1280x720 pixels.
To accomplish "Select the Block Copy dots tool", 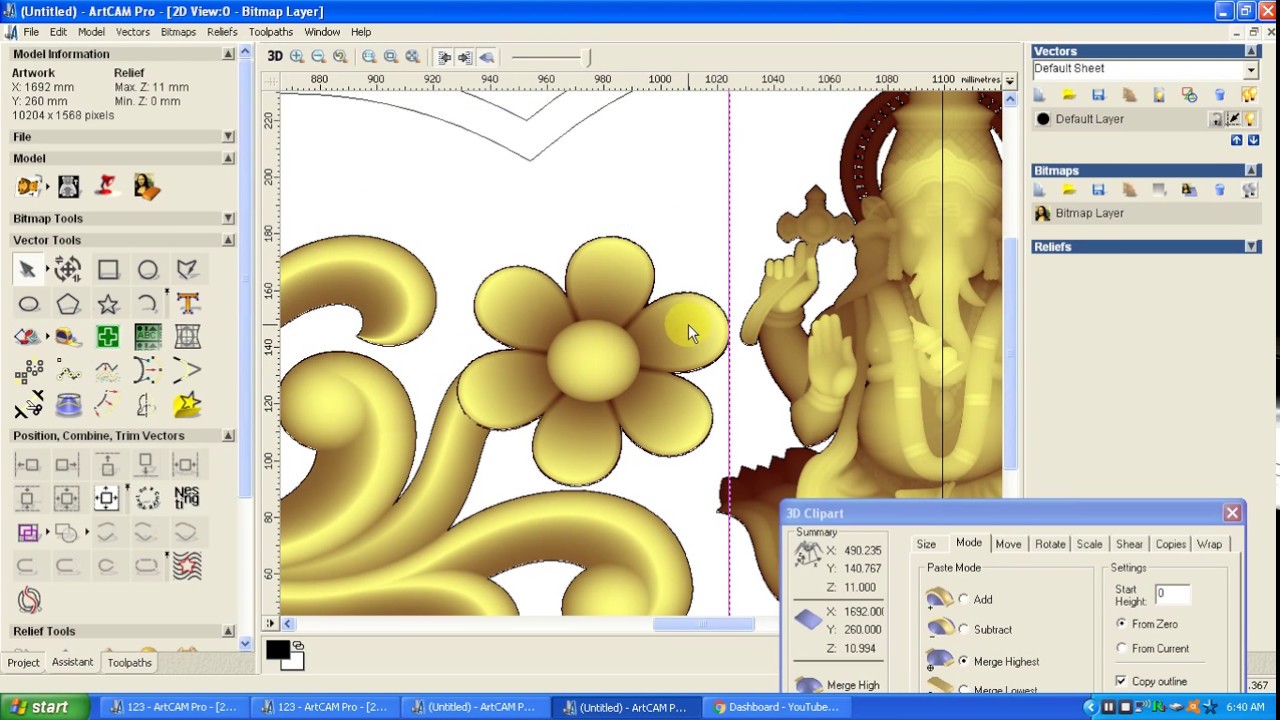I will coord(28,372).
